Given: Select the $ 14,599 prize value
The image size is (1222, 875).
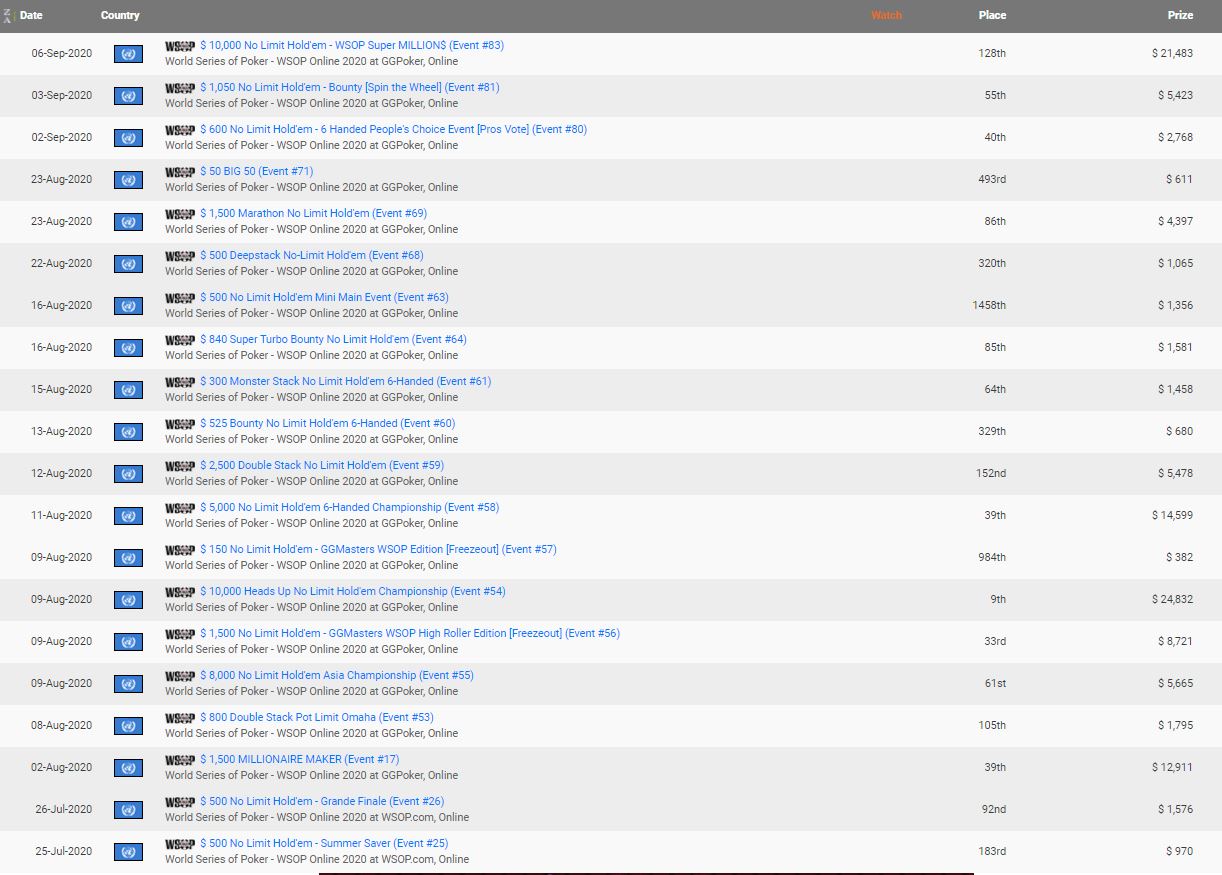Looking at the screenshot, I should coord(1172,516).
